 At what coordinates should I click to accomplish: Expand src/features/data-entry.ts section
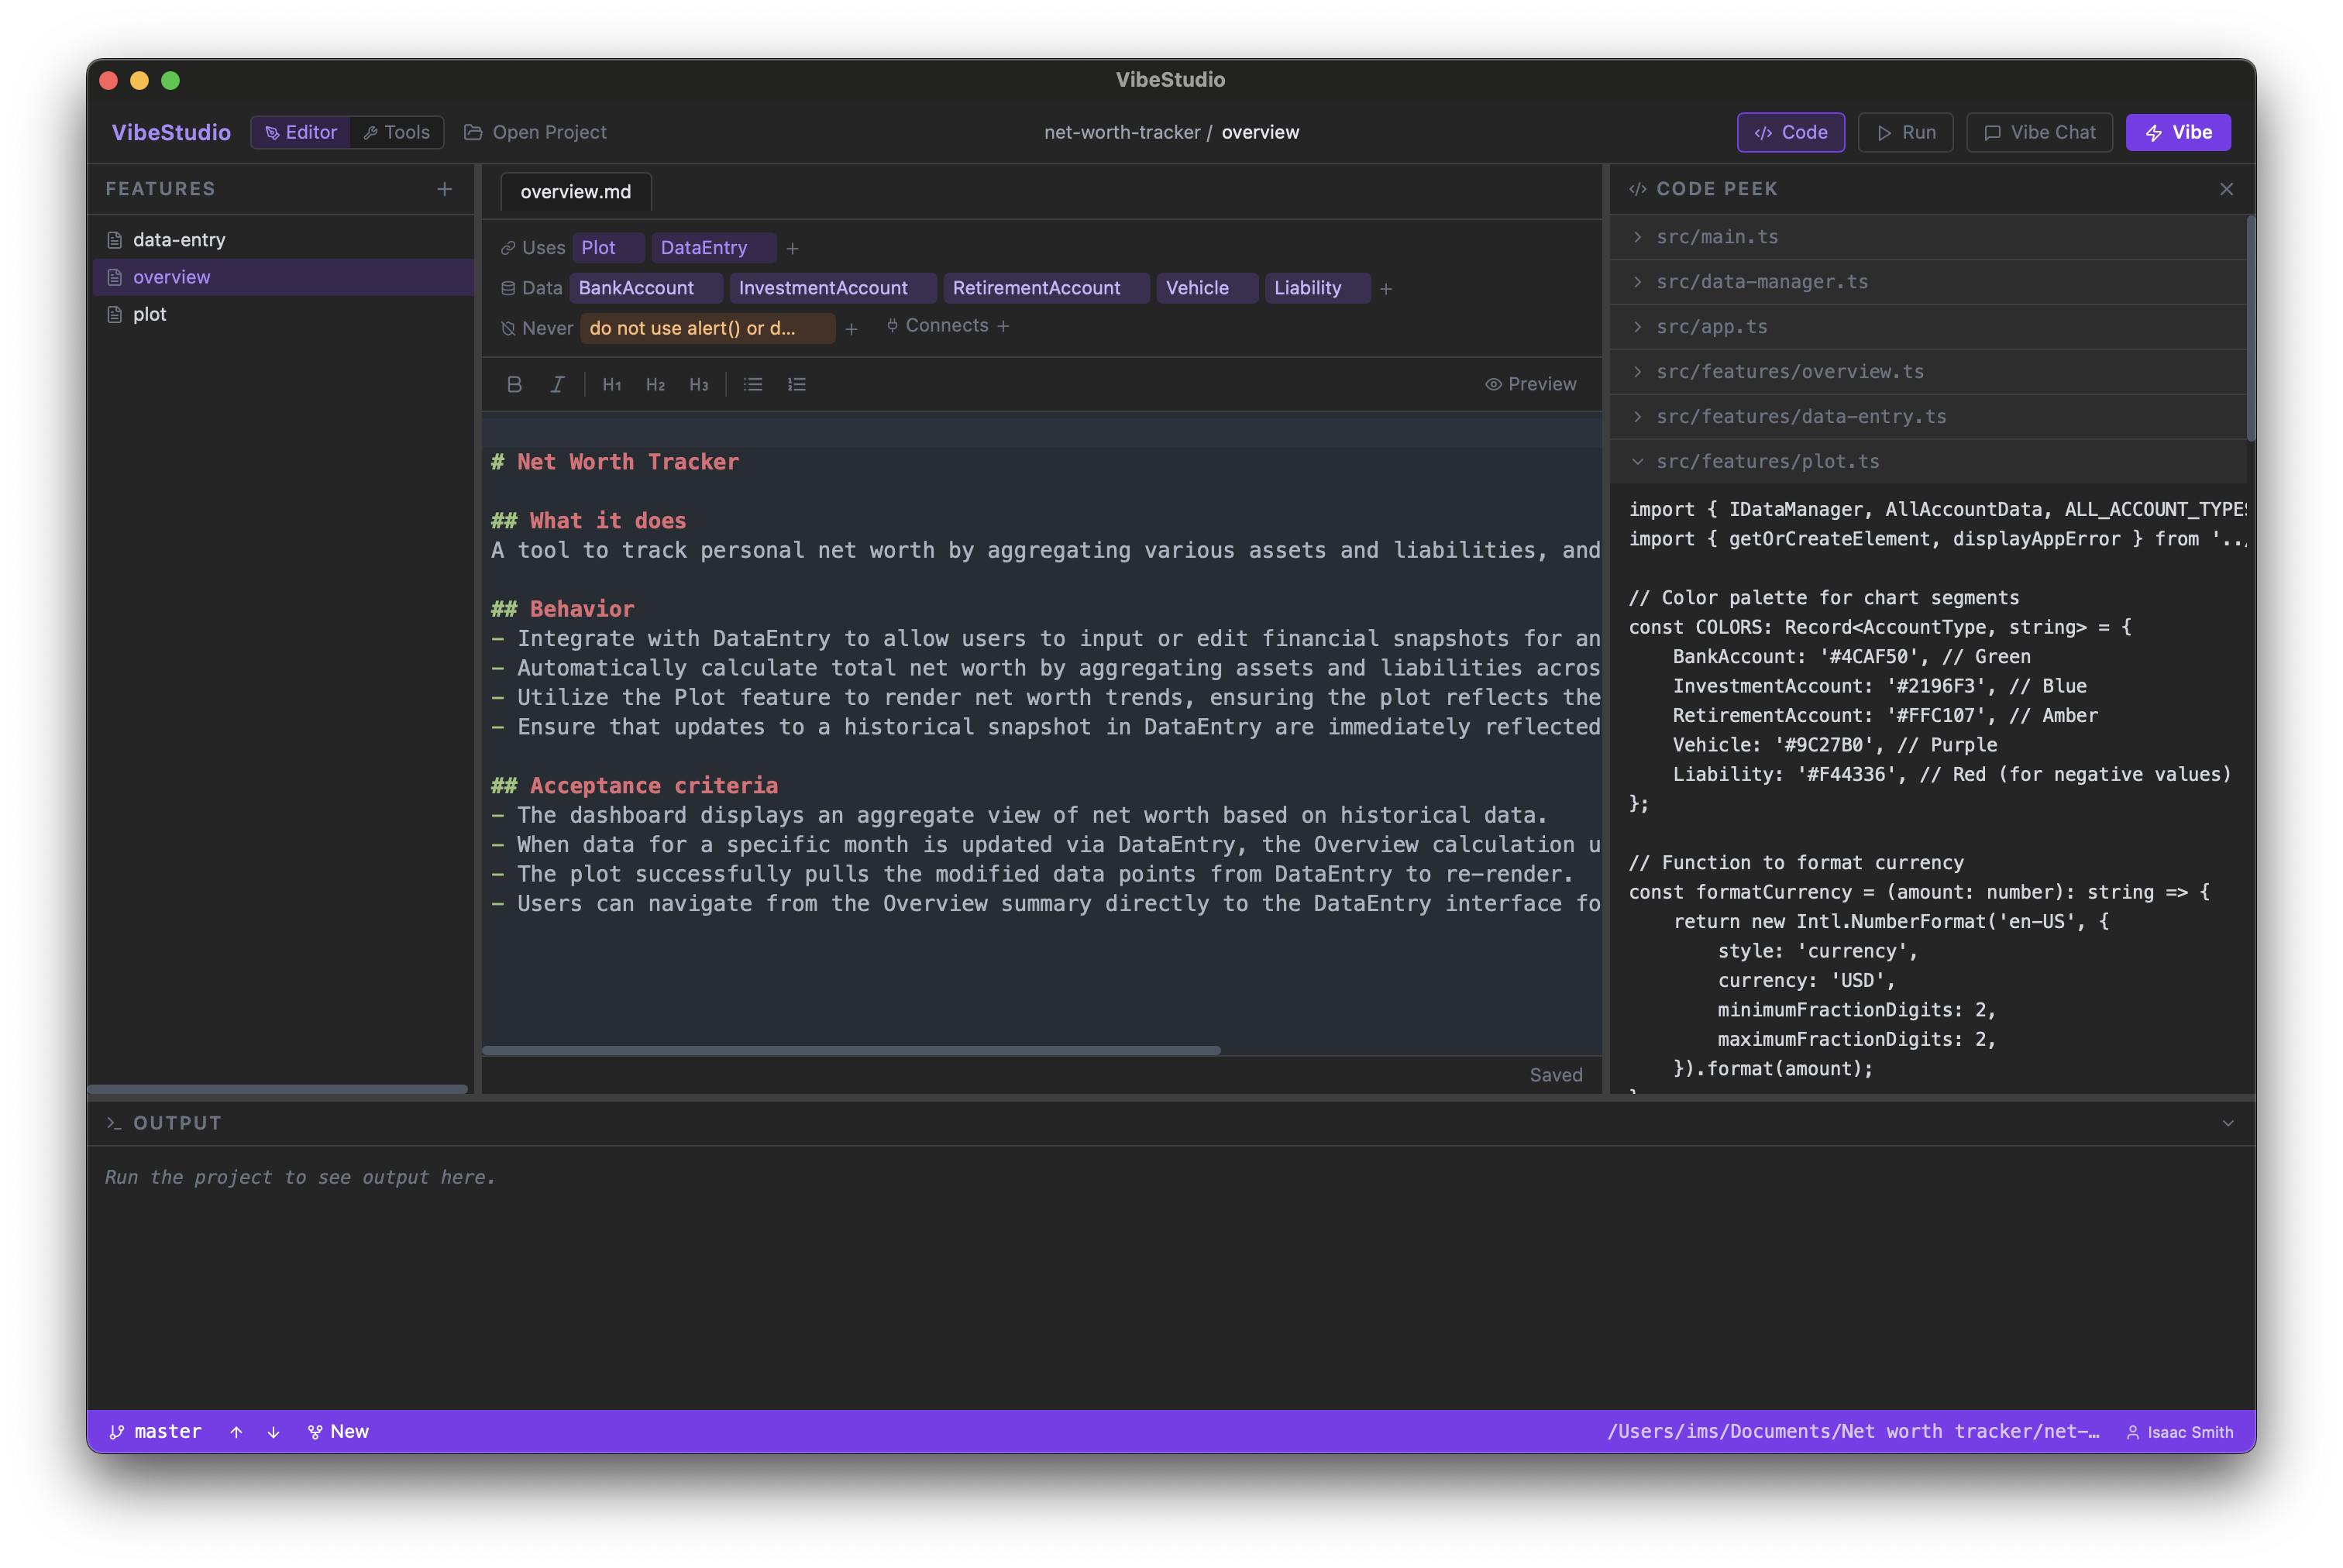coord(1928,417)
